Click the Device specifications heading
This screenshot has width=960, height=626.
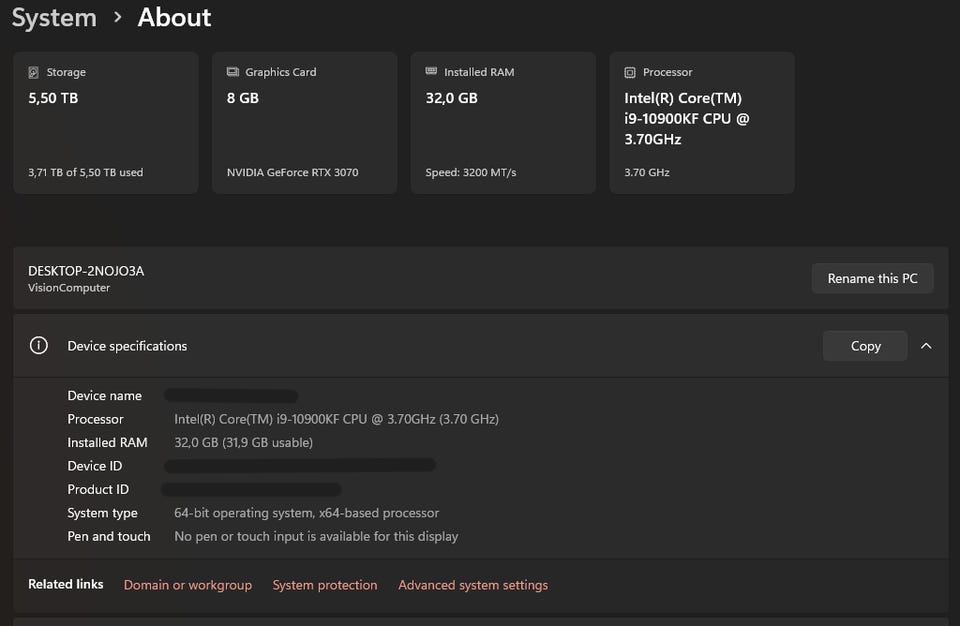pyautogui.click(x=127, y=346)
